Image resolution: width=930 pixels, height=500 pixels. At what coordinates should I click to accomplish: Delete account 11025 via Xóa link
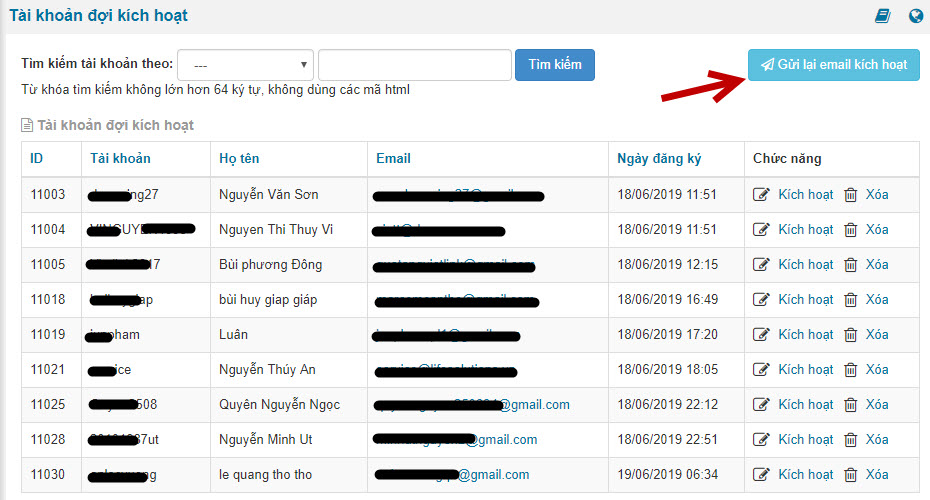coord(877,405)
